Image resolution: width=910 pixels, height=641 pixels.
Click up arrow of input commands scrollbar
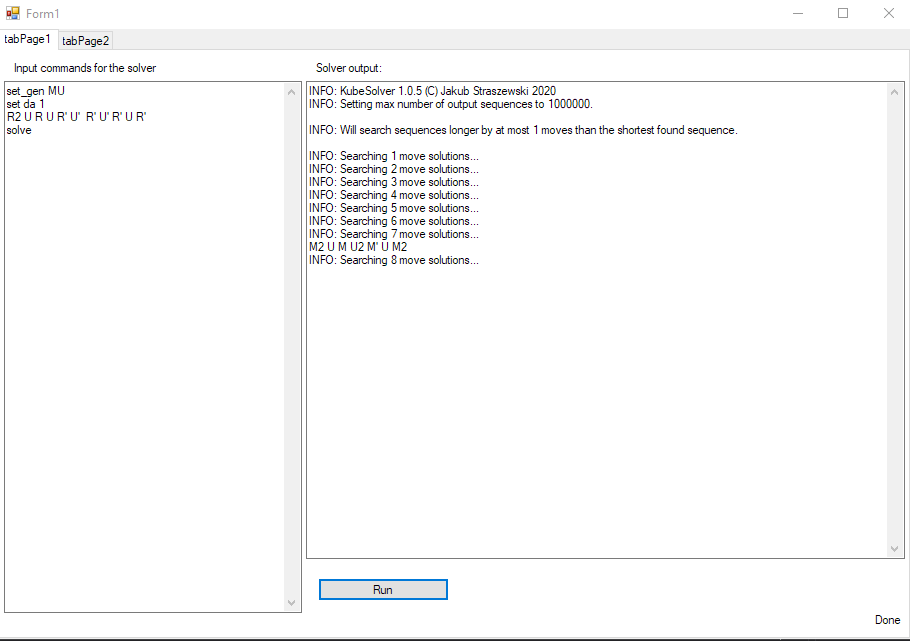point(292,92)
